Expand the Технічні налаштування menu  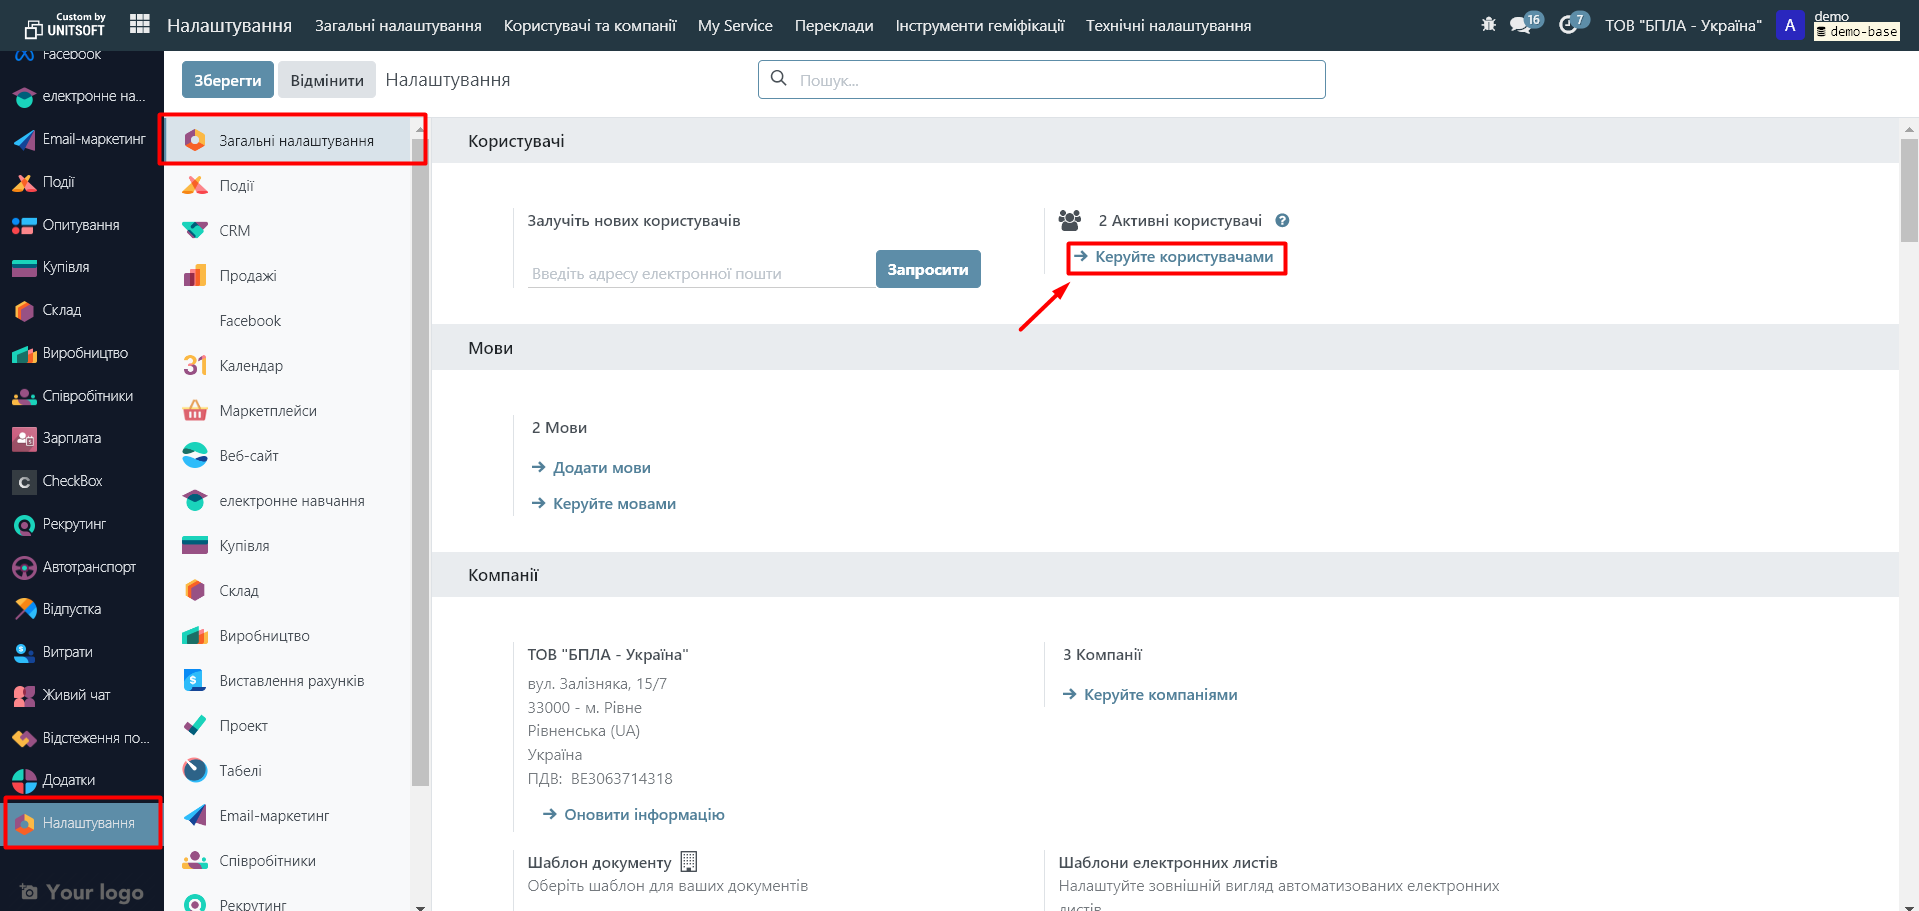[x=1168, y=25]
